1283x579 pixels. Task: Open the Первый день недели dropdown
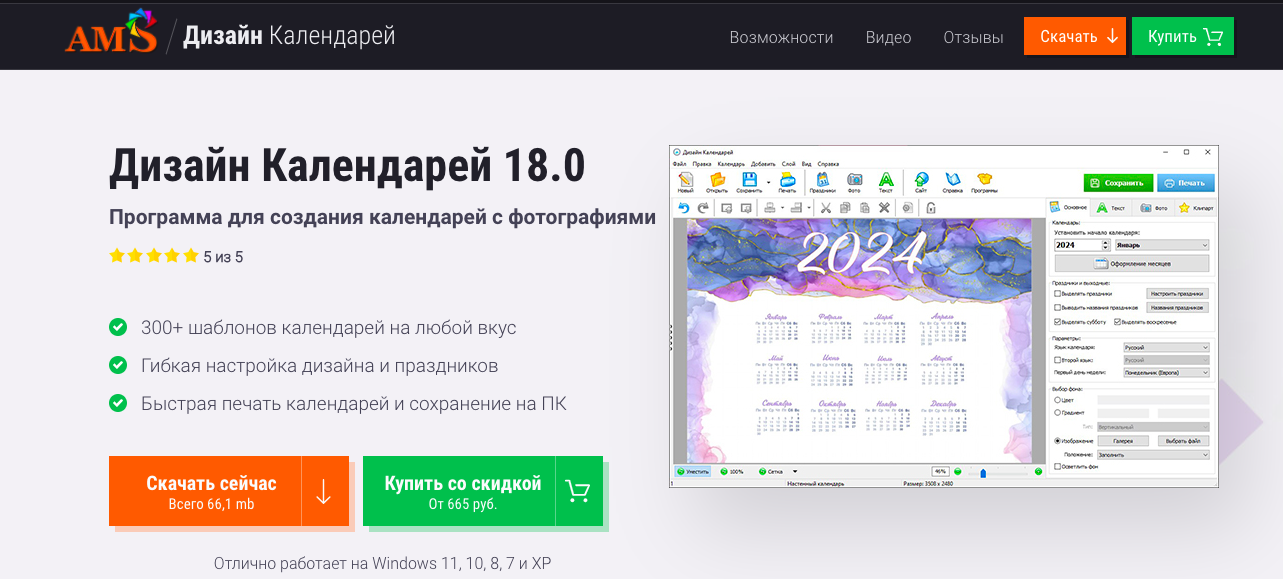pos(1165,372)
